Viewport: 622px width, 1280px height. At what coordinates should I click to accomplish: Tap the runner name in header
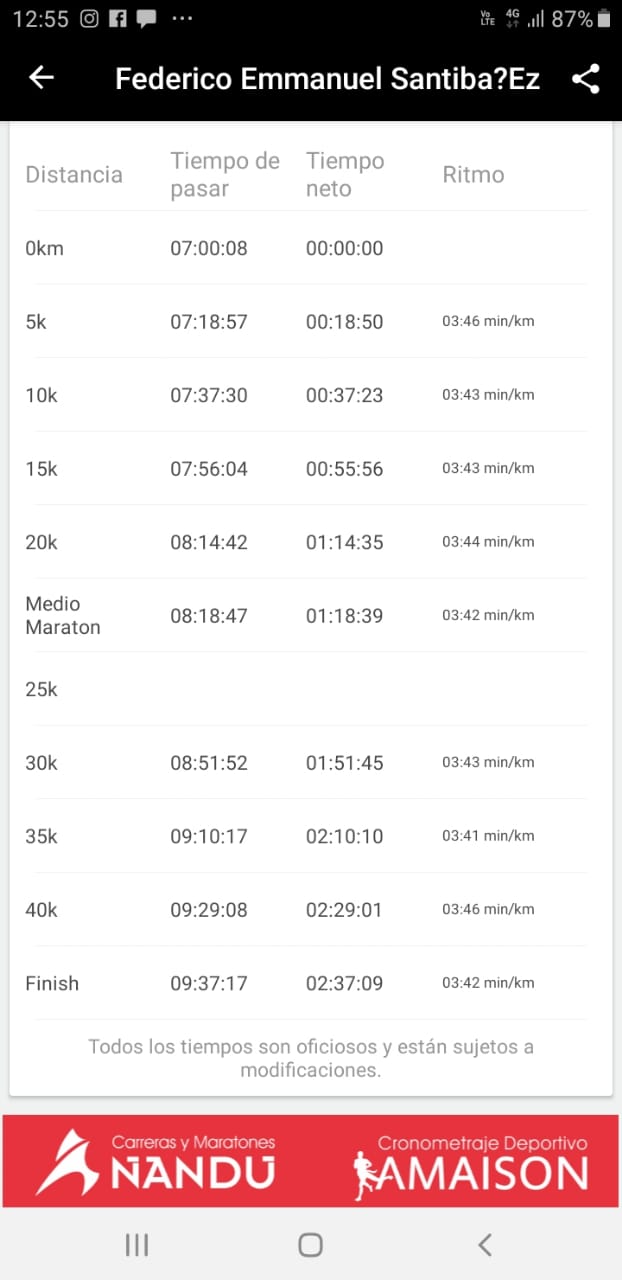(327, 79)
